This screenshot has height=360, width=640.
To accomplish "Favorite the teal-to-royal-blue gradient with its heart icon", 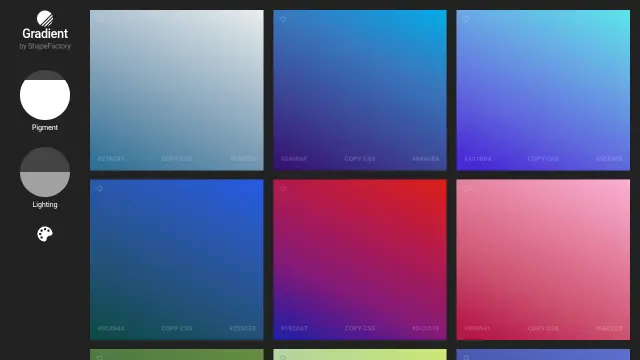I will point(100,189).
